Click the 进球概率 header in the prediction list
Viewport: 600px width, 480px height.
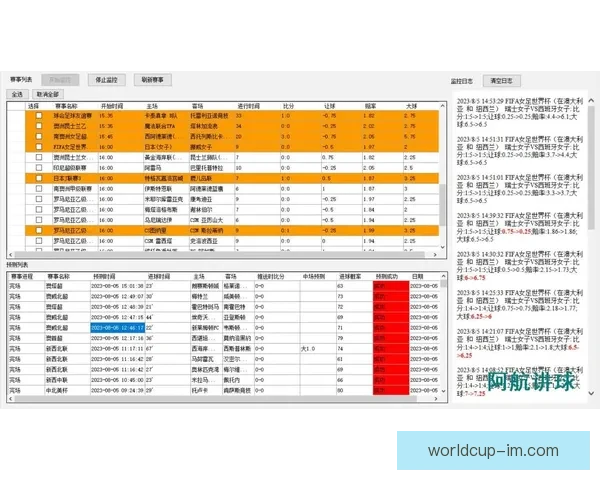350,276
